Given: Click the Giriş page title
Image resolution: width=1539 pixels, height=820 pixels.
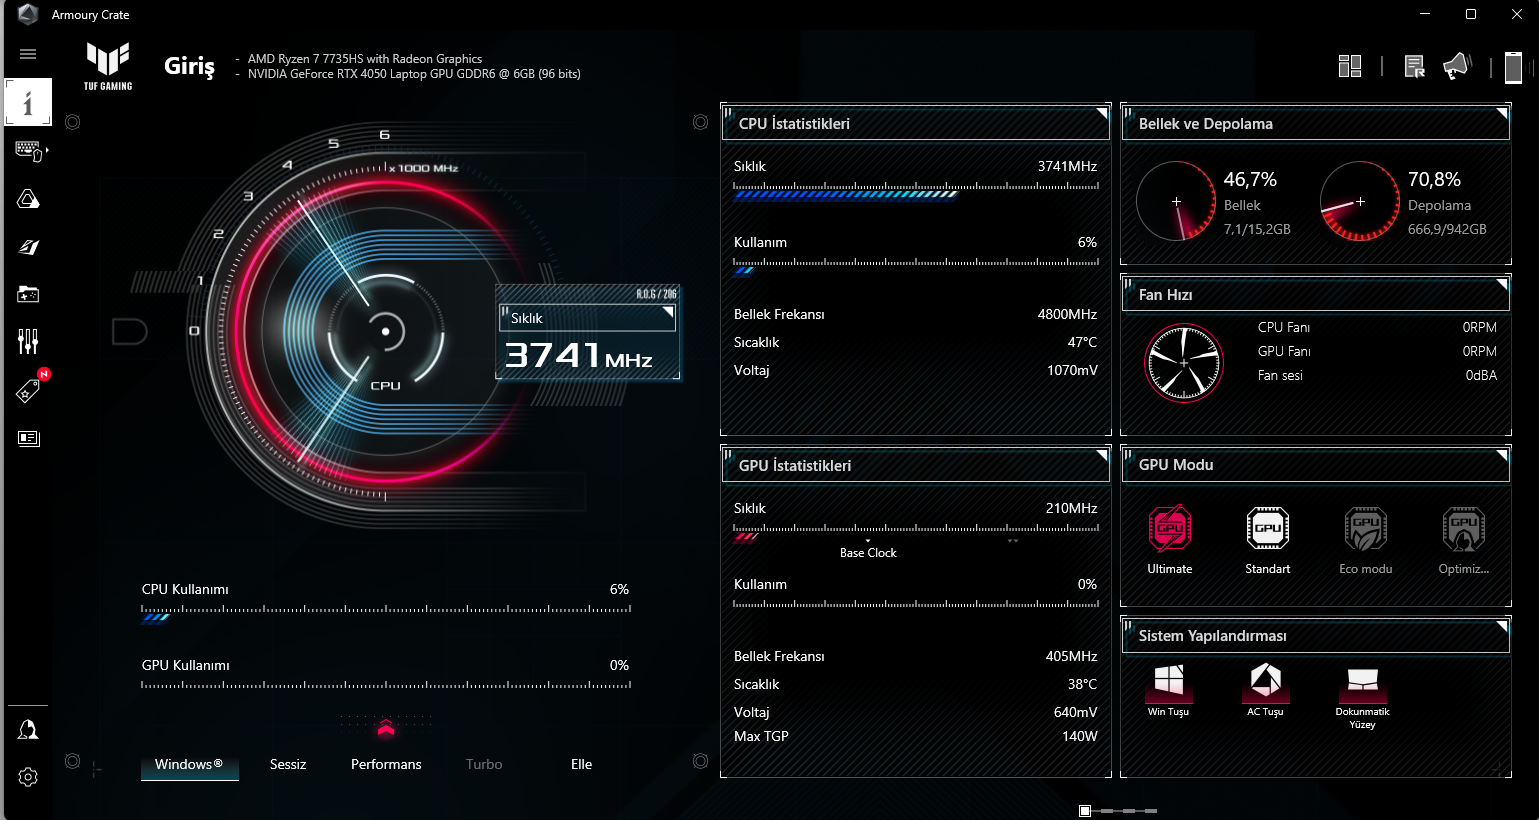Looking at the screenshot, I should (x=189, y=66).
